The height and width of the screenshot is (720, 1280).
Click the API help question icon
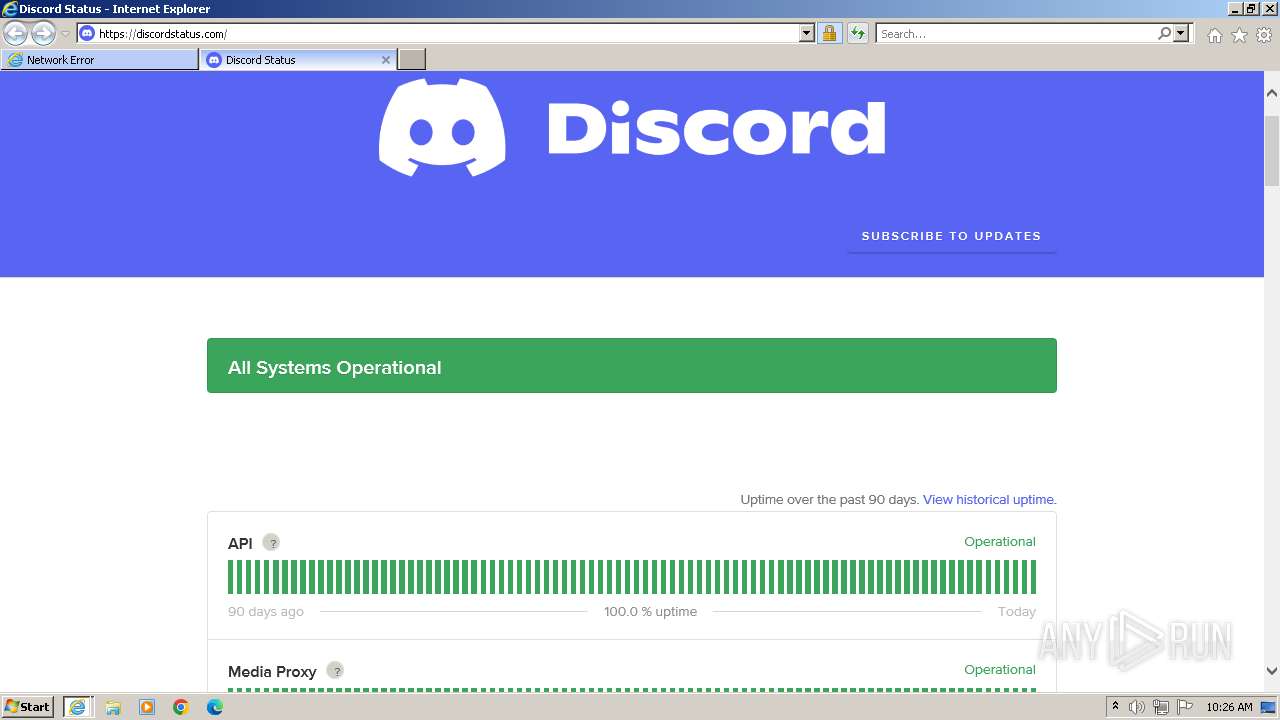click(x=271, y=543)
